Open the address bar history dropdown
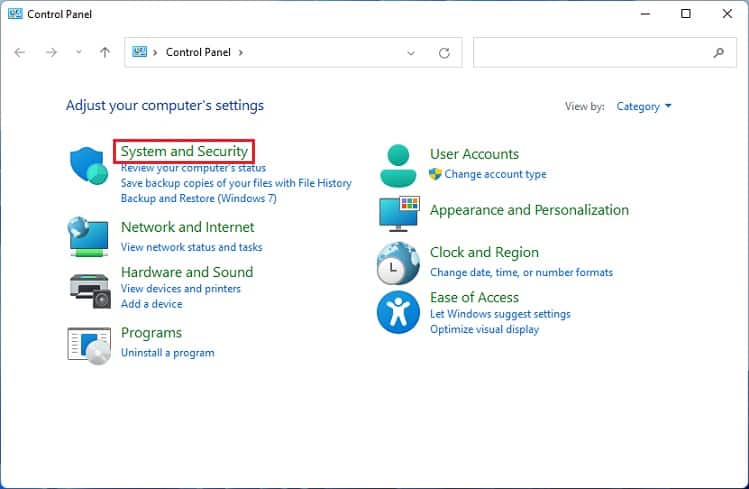This screenshot has width=749, height=489. point(411,53)
